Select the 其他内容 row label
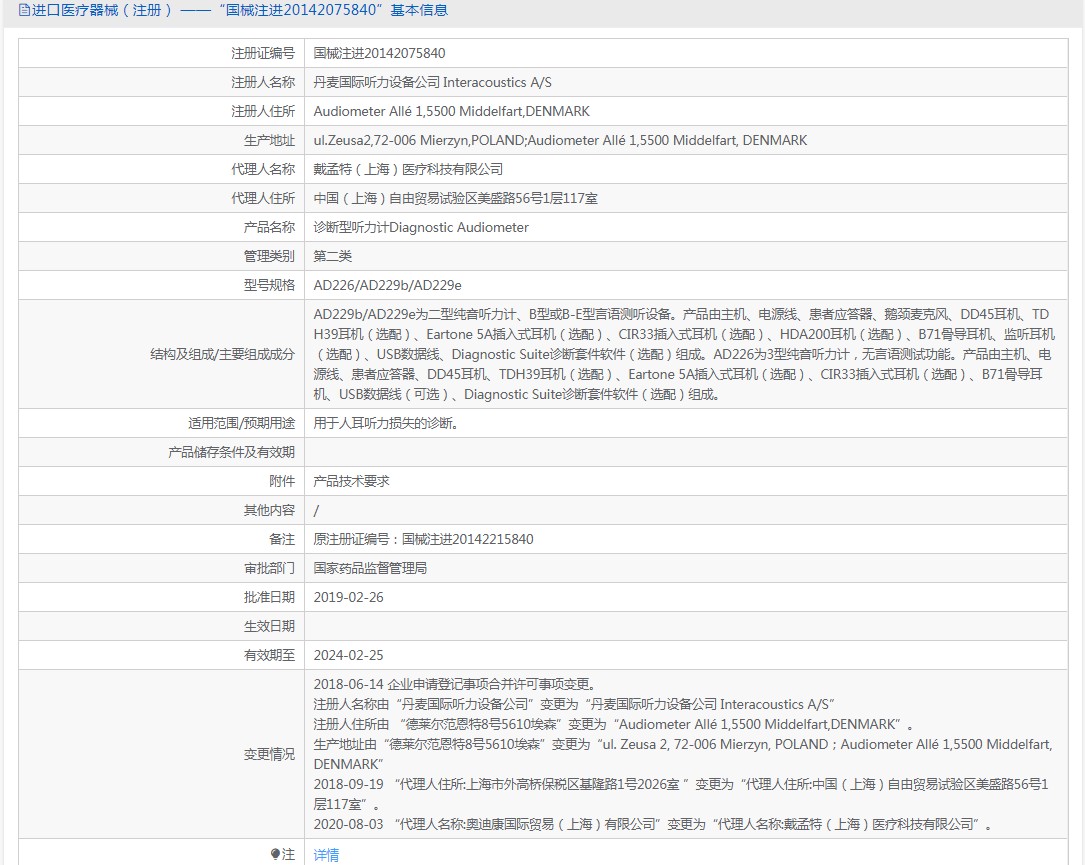Image resolution: width=1085 pixels, height=865 pixels. [x=269, y=510]
